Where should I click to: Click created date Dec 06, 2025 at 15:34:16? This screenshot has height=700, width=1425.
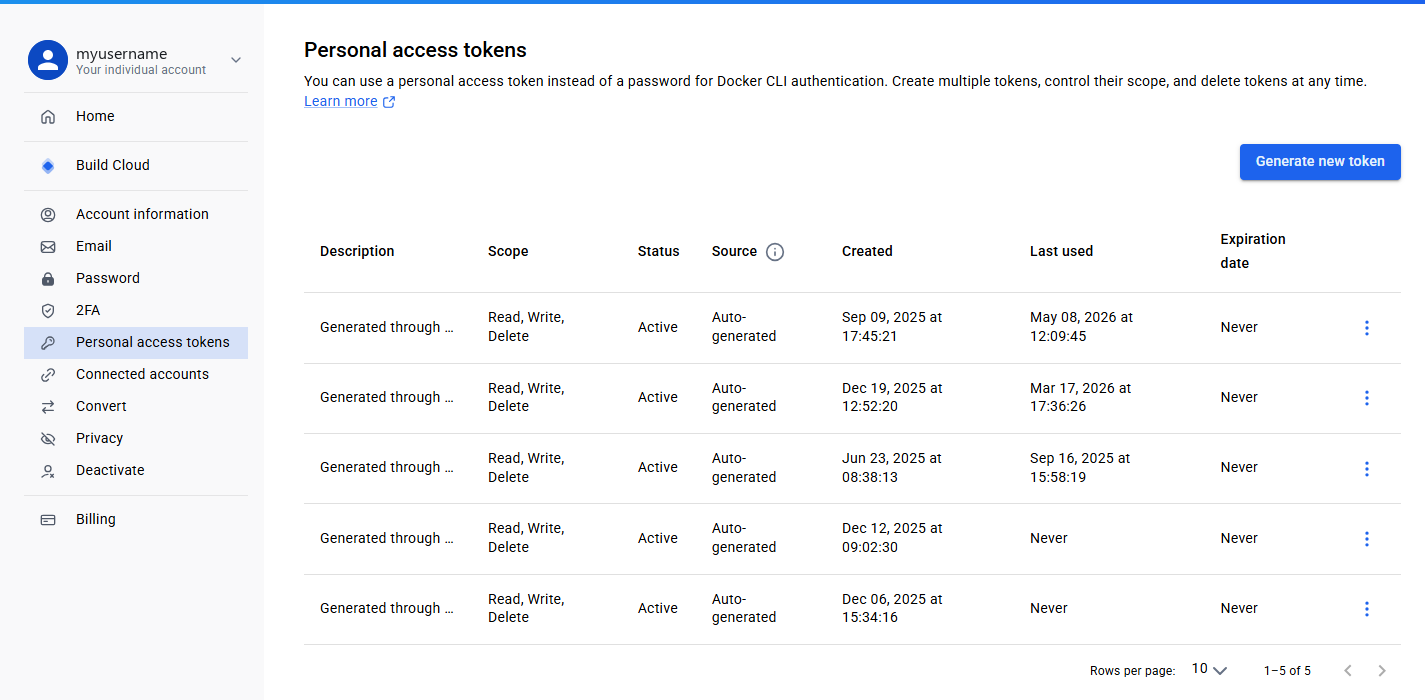tap(892, 608)
